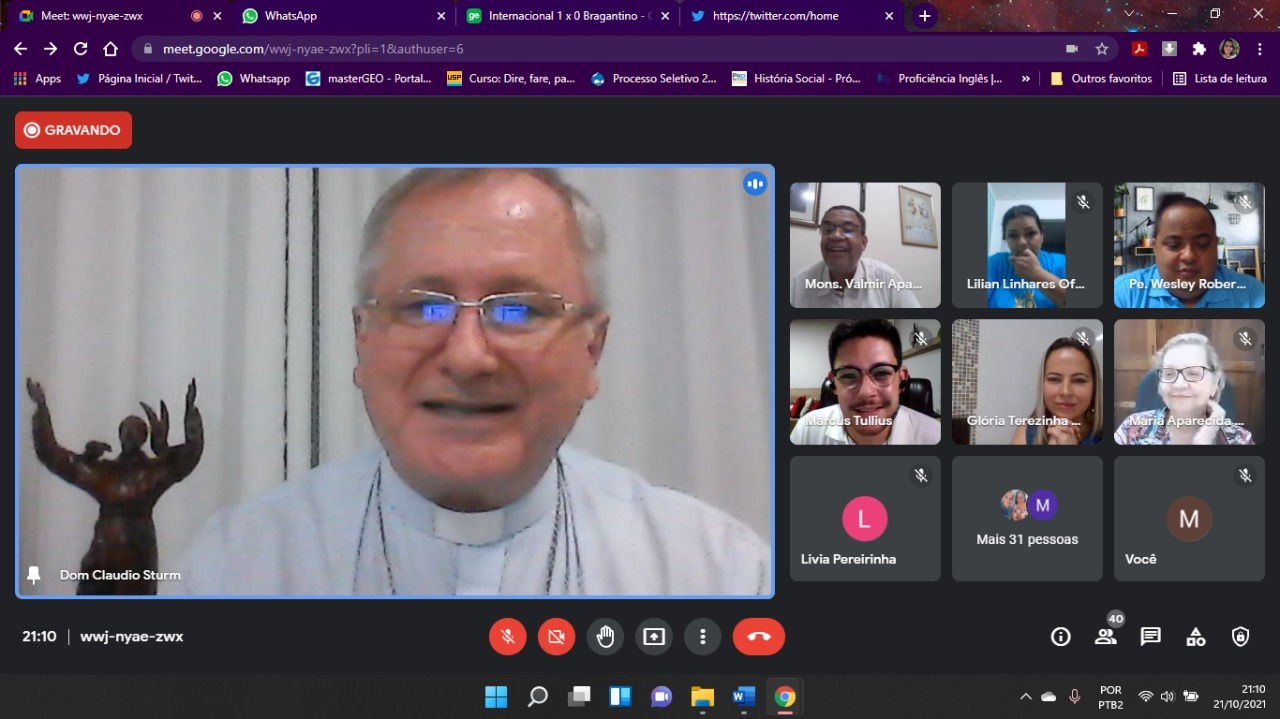Click the present screen button
The height and width of the screenshot is (719, 1280).
[x=654, y=637]
